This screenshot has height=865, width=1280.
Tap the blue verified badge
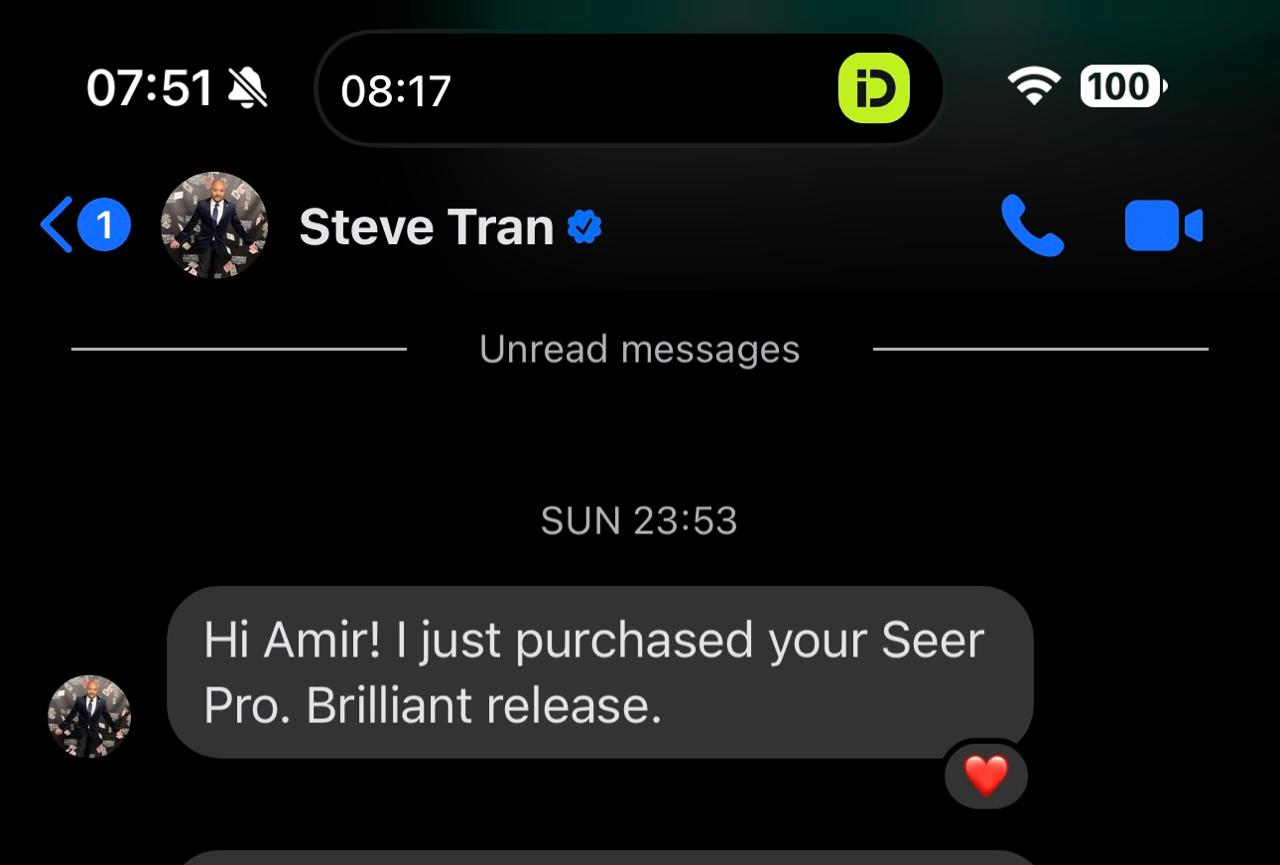(x=585, y=227)
